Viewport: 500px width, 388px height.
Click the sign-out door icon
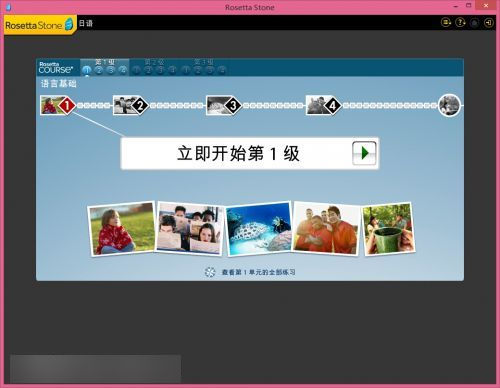coord(488,23)
